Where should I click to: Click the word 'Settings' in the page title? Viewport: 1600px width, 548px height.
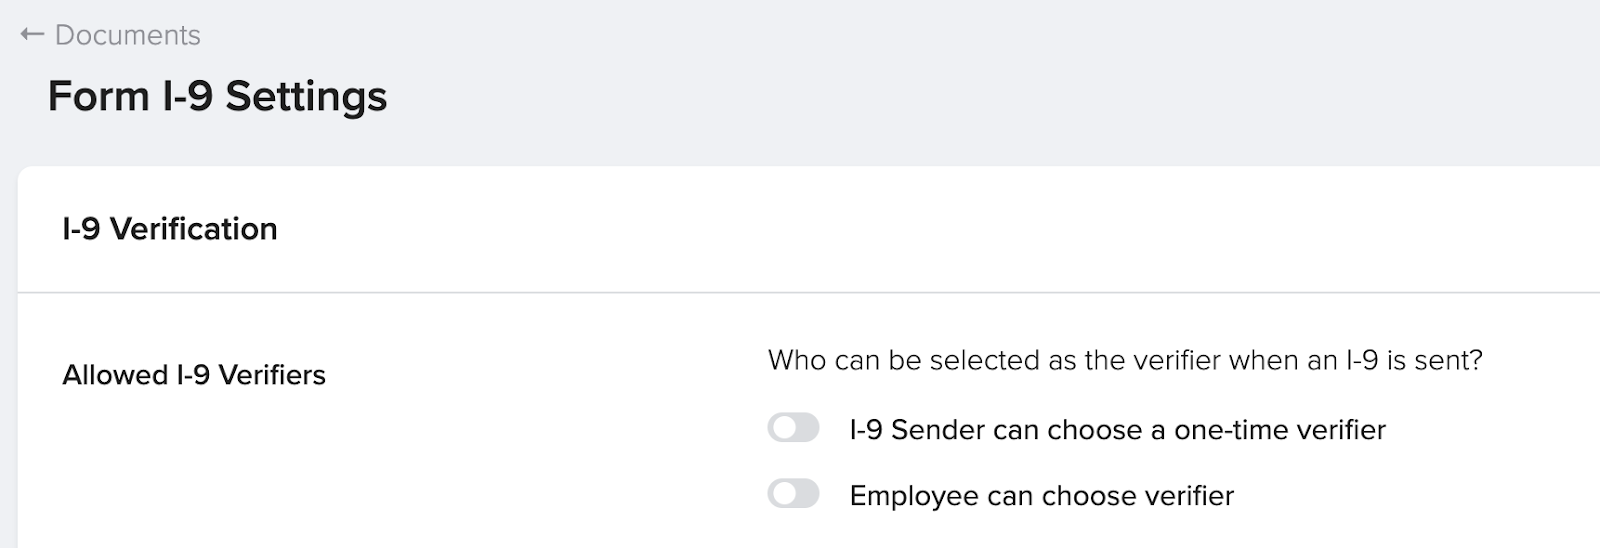(305, 97)
